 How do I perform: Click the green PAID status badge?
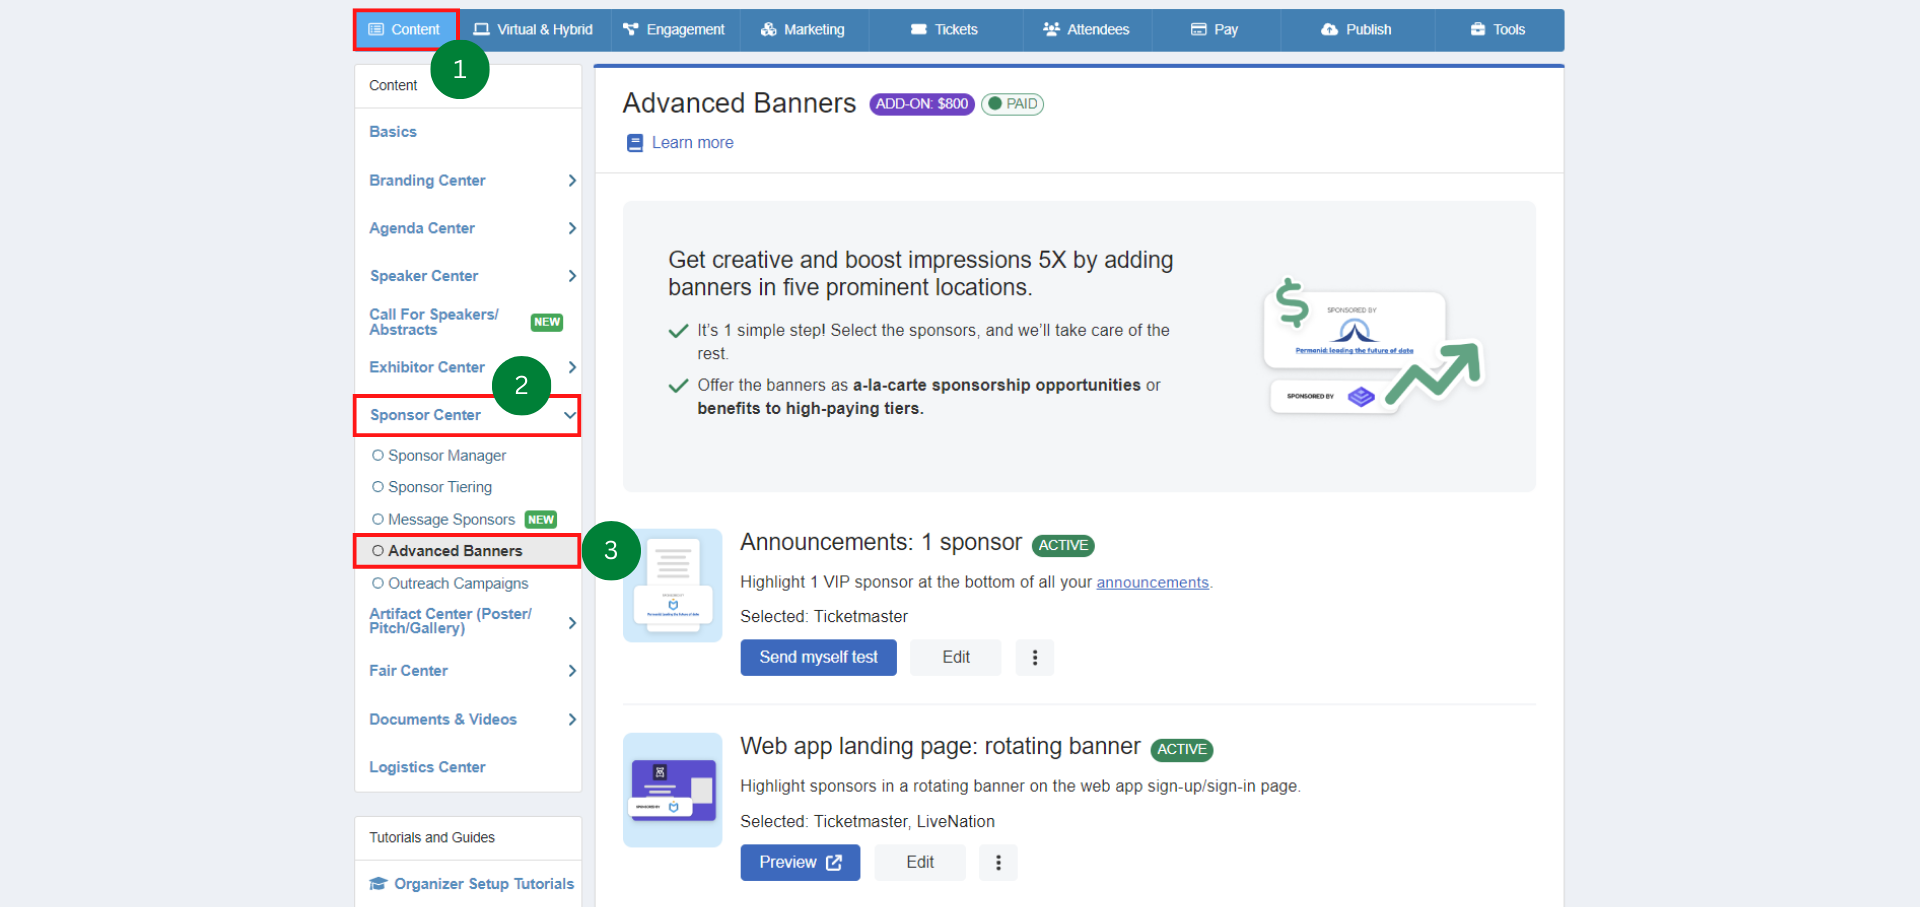tap(1012, 104)
